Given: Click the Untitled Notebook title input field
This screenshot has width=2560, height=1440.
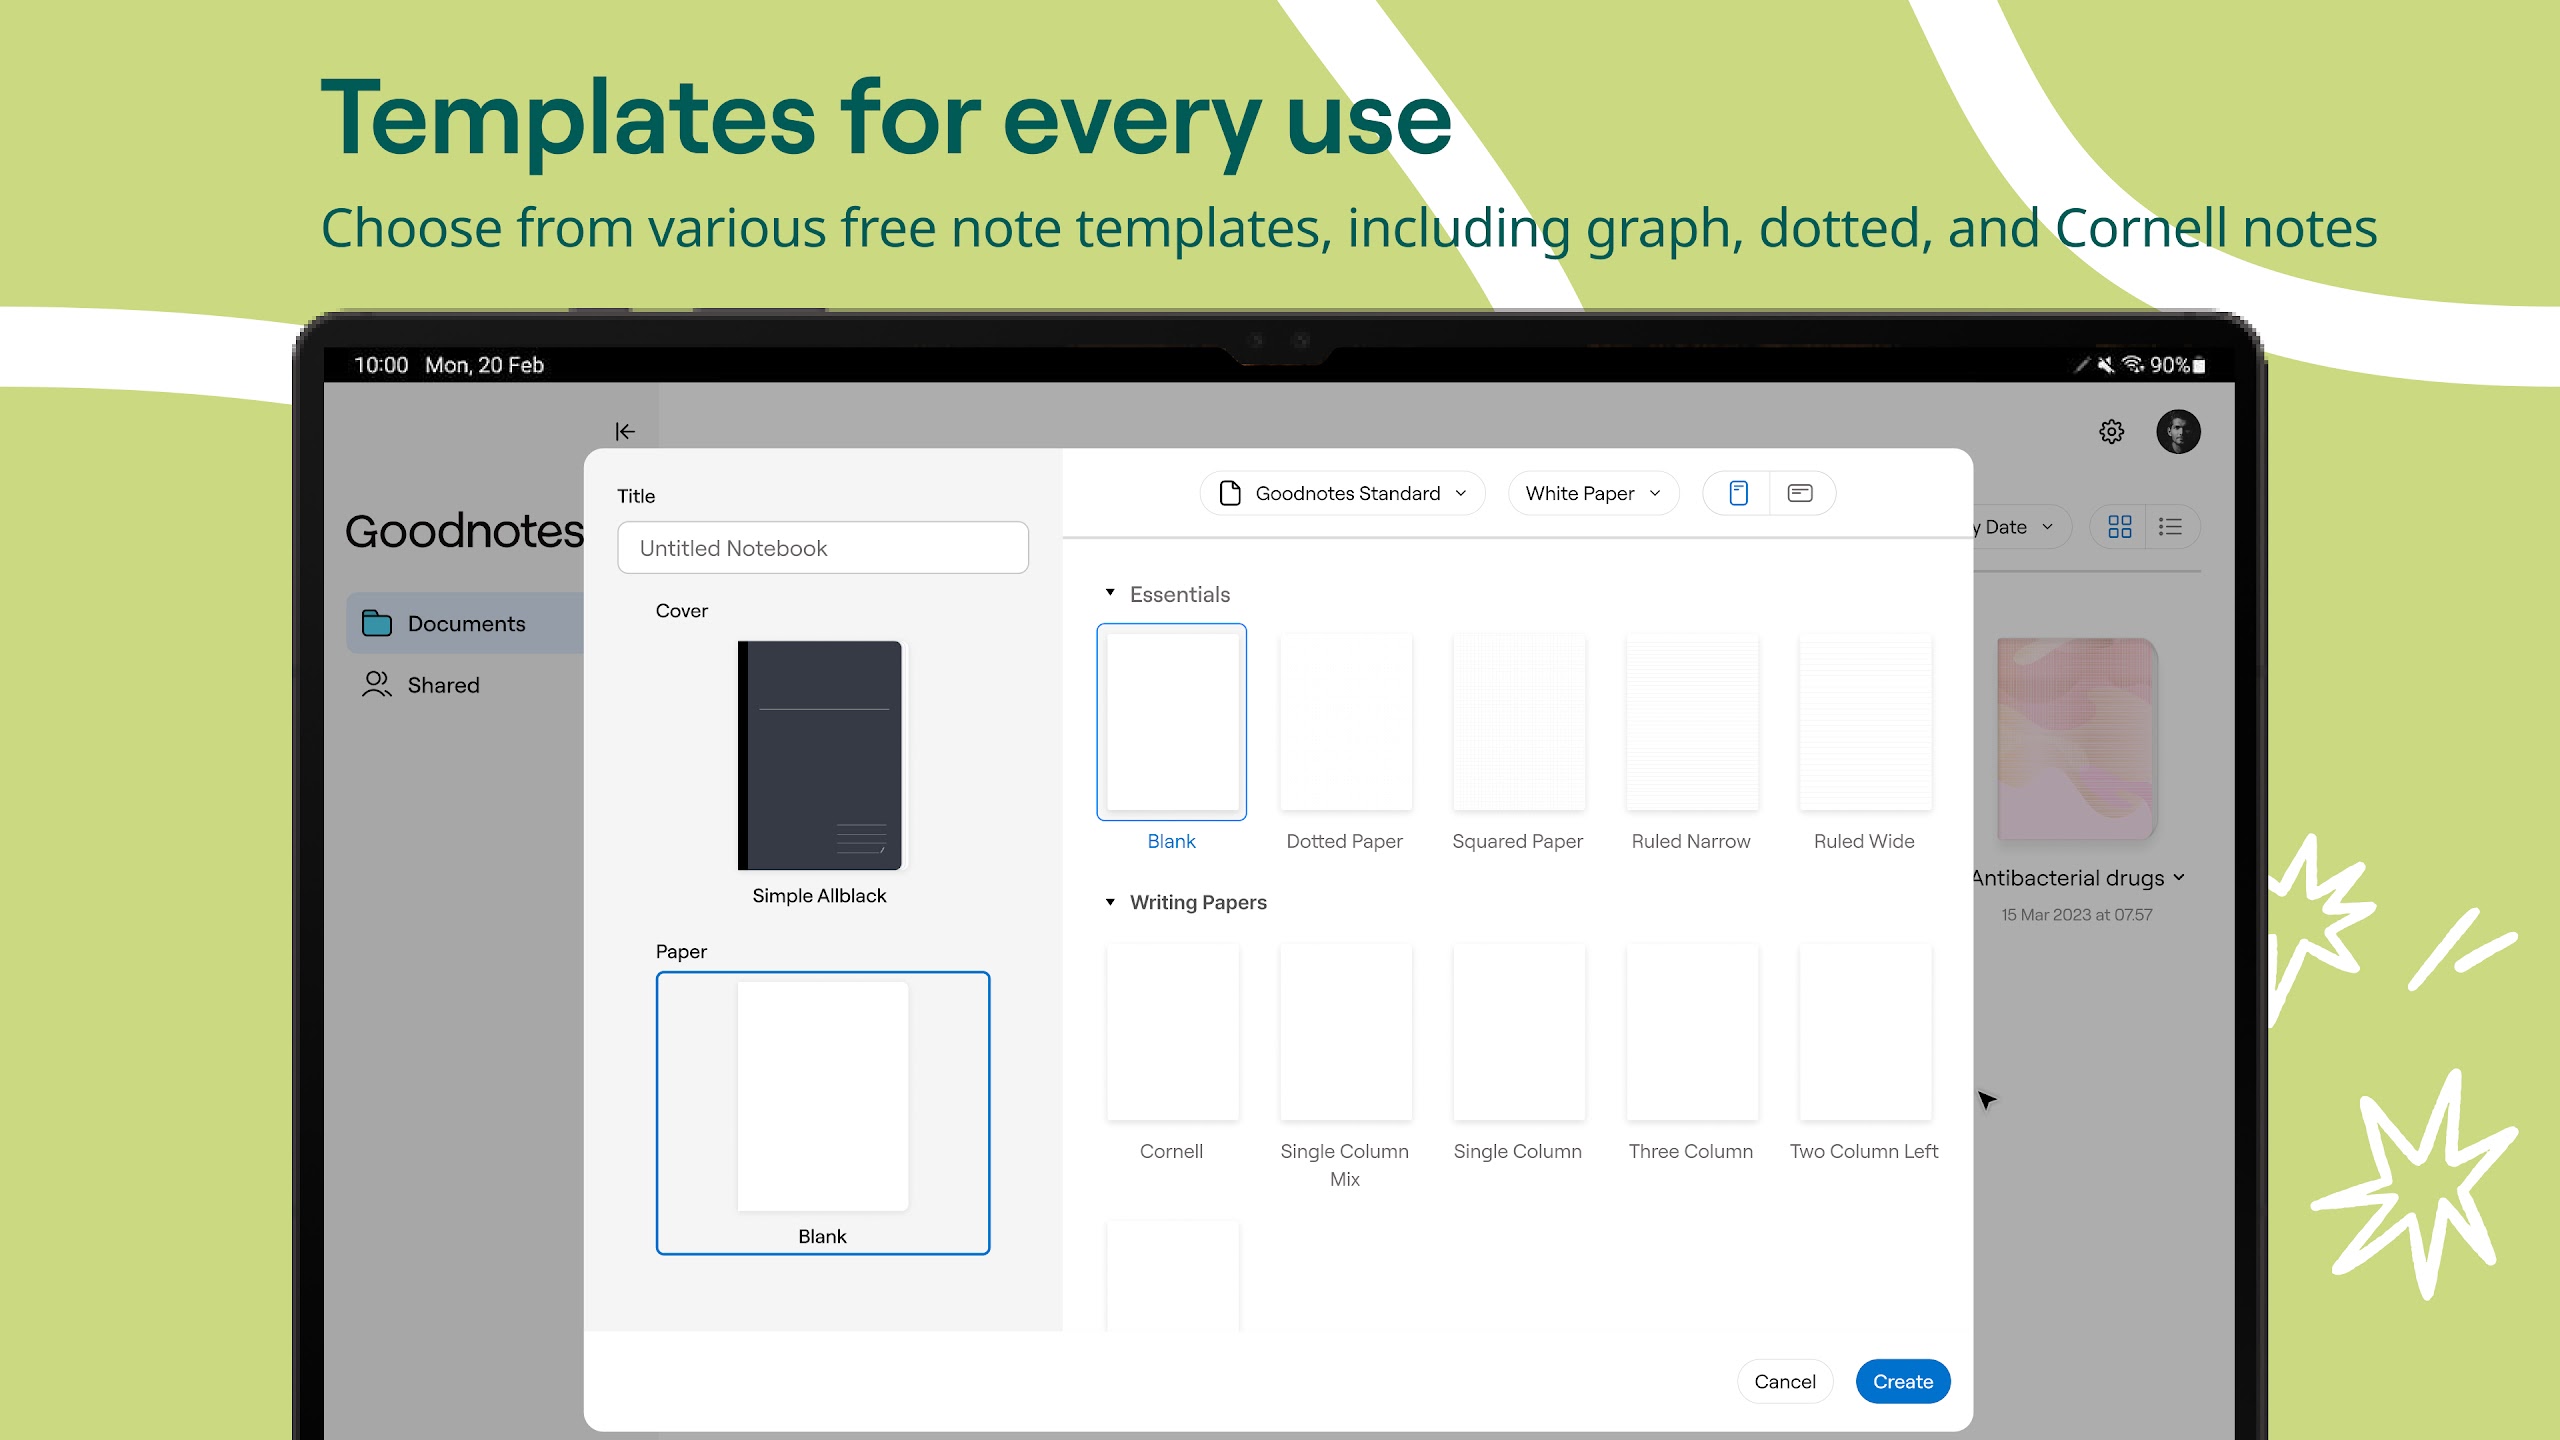Looking at the screenshot, I should pos(823,547).
